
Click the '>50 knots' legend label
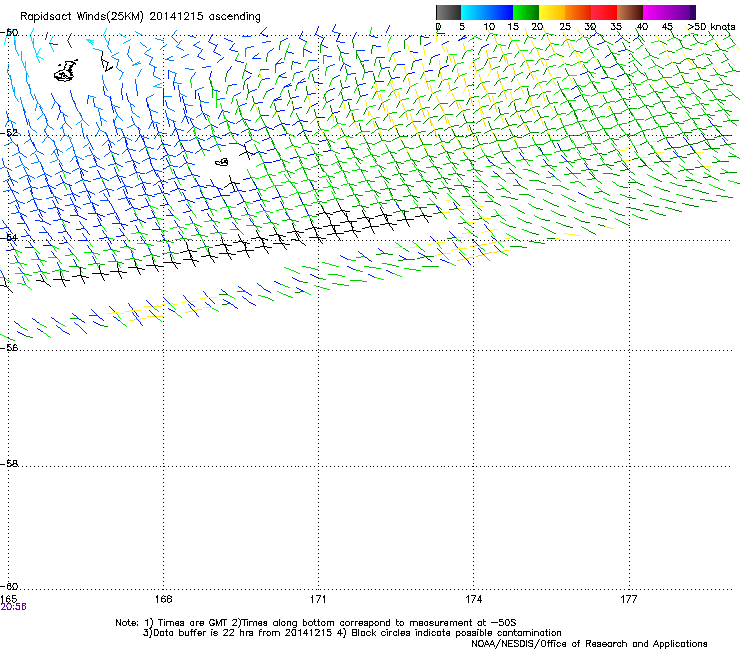click(x=711, y=27)
